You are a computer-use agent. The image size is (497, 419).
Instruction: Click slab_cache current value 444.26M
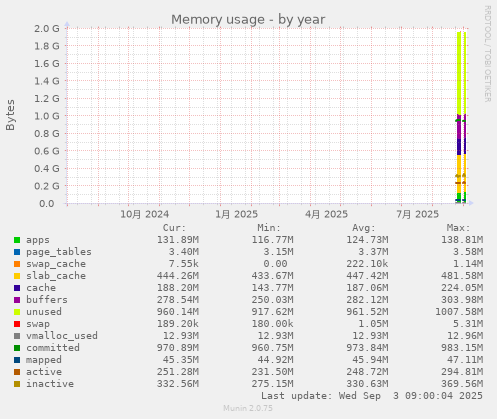178,276
